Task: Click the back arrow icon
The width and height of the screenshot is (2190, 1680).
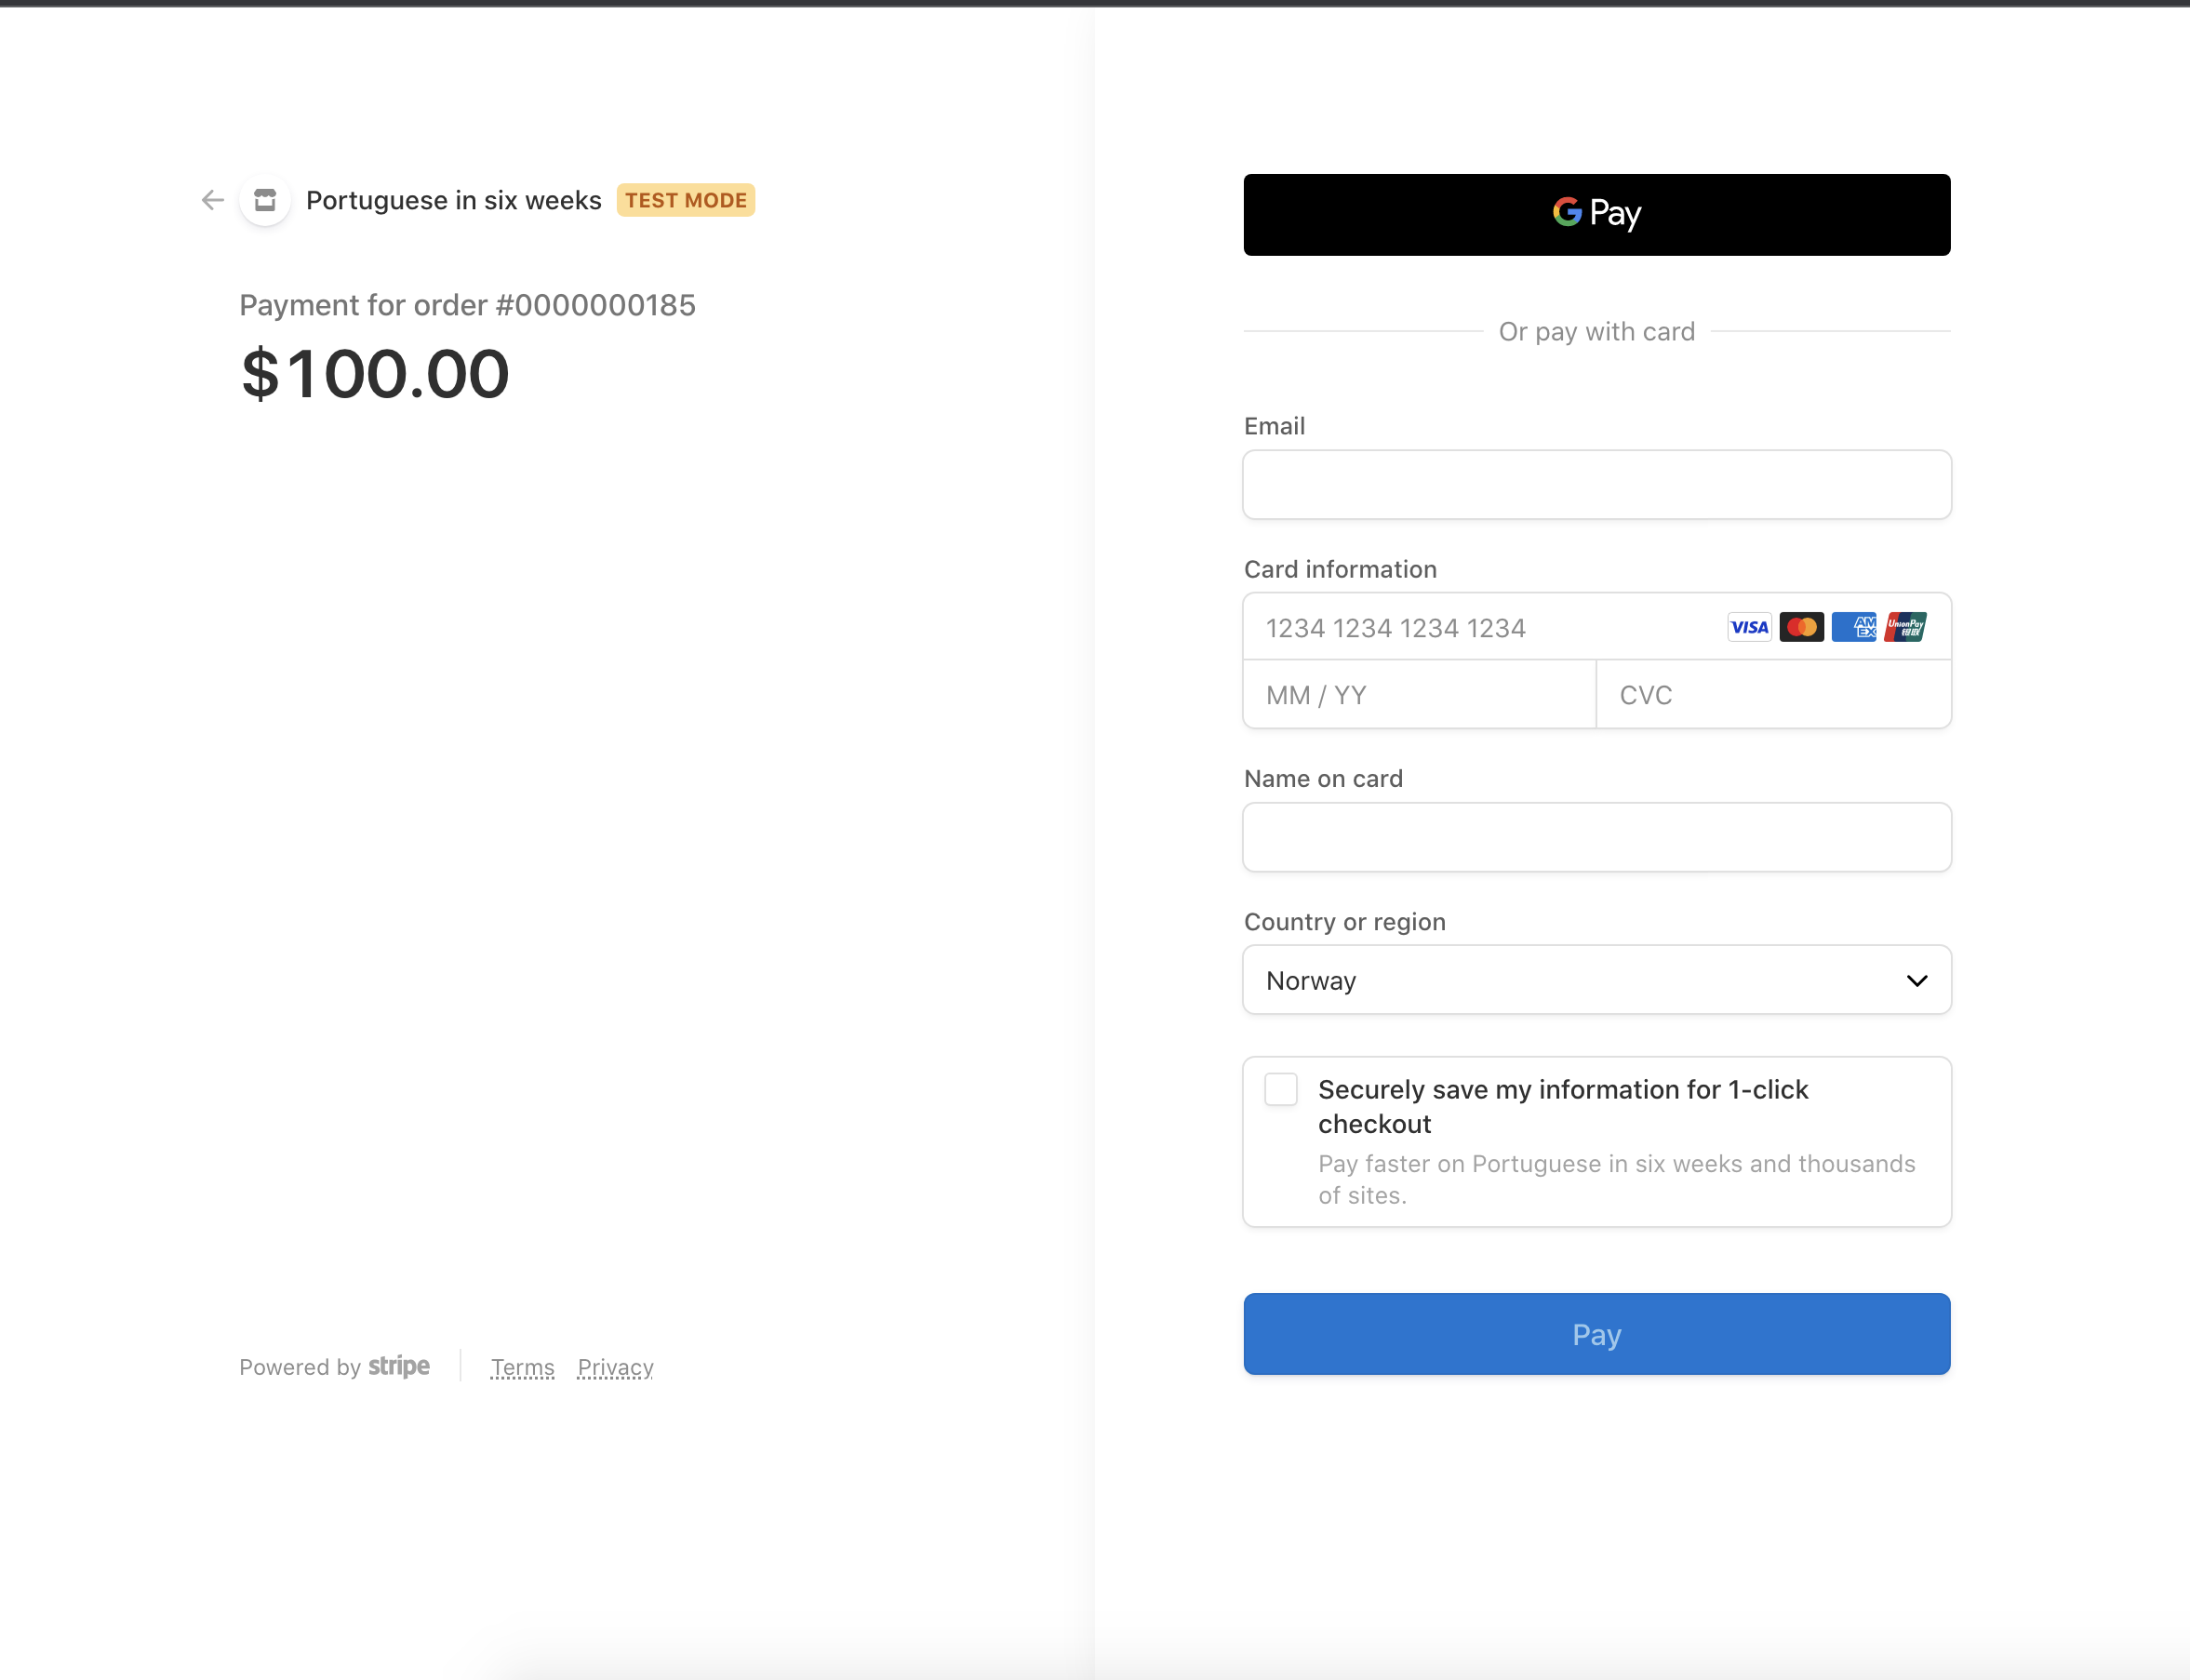Action: [212, 200]
